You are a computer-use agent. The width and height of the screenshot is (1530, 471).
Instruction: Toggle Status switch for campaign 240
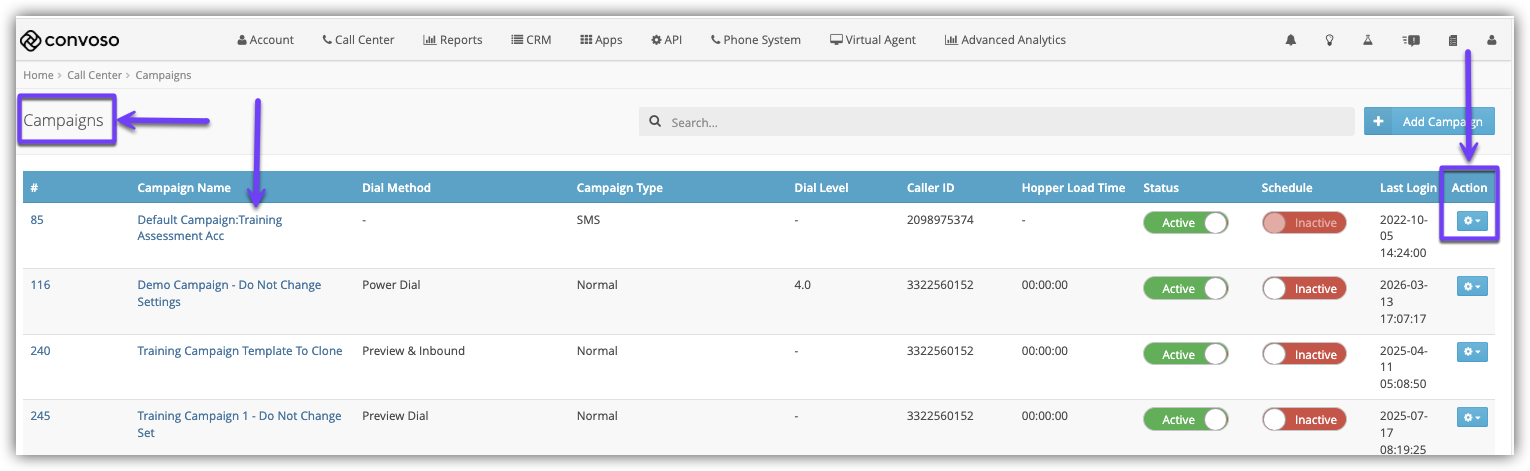(1186, 355)
